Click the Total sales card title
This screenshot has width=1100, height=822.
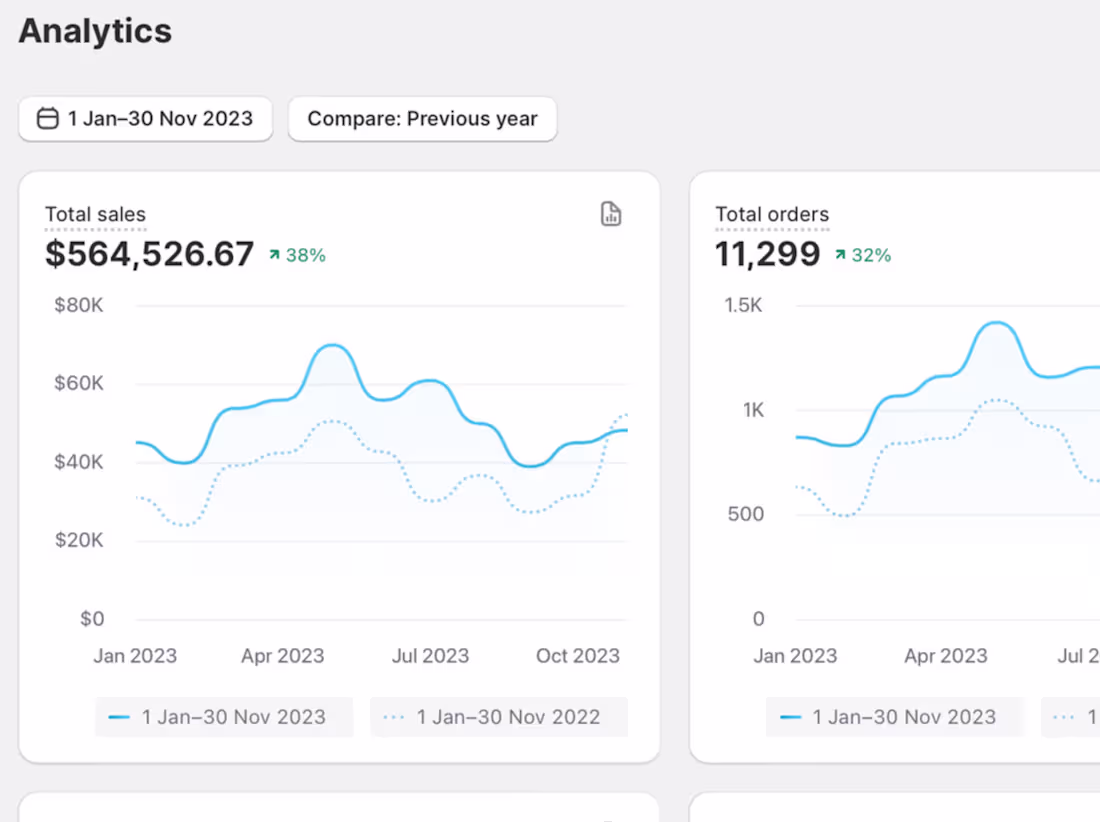pyautogui.click(x=95, y=214)
